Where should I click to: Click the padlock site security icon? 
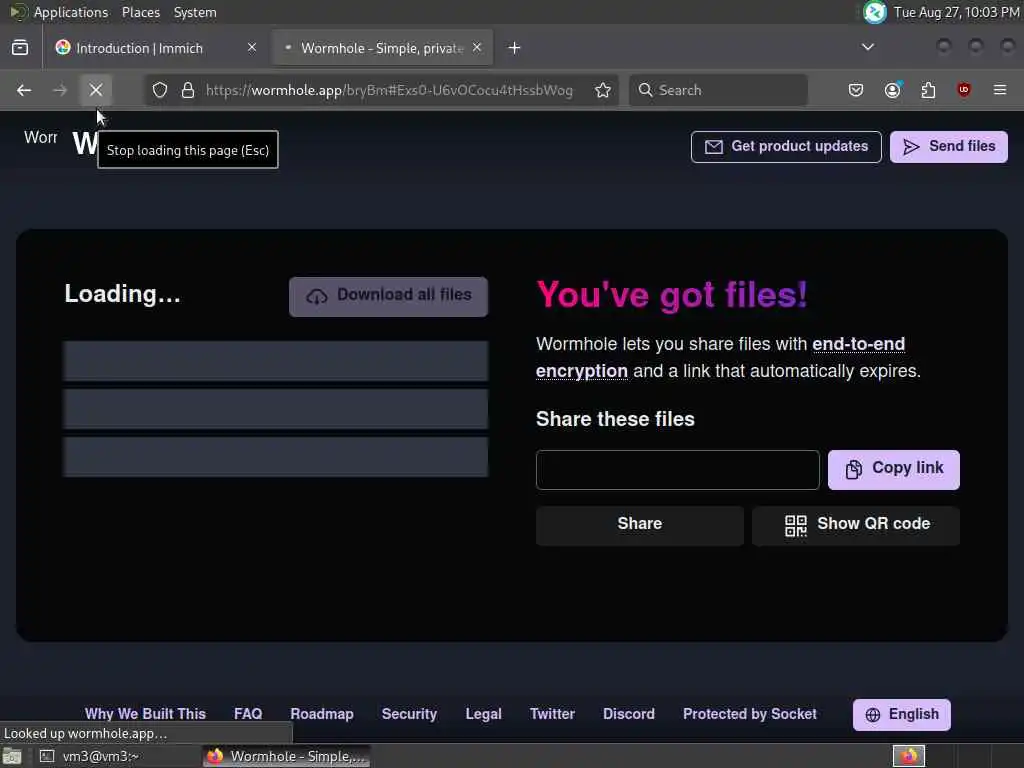click(187, 90)
